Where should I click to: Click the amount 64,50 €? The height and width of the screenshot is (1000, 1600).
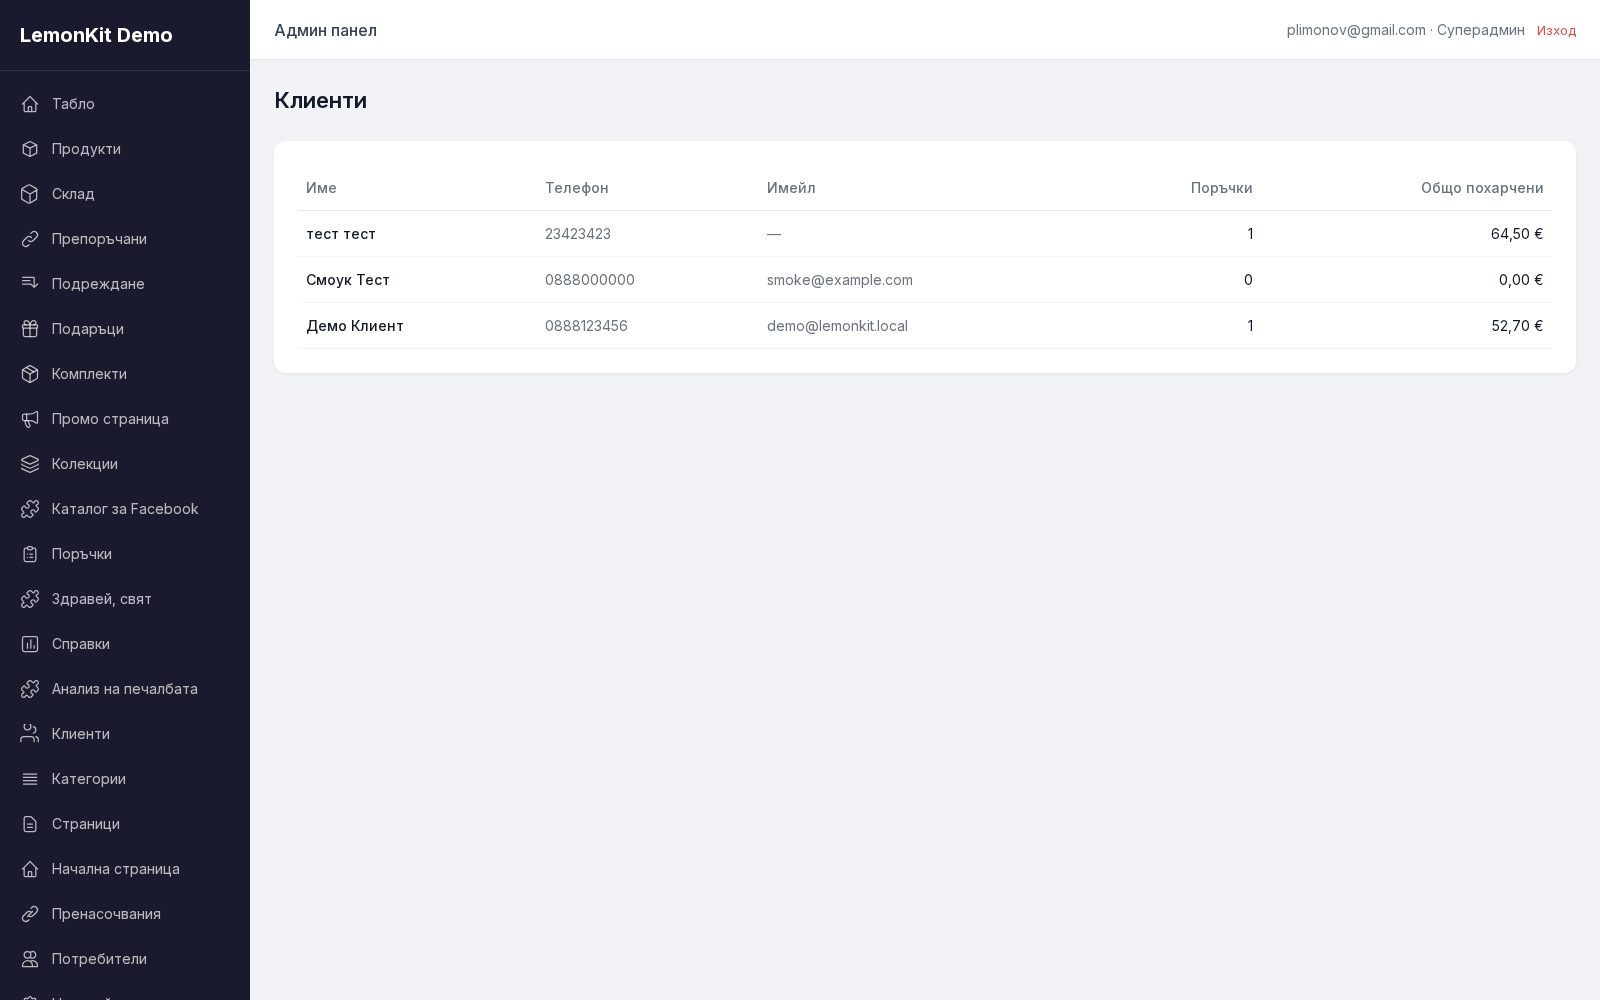(1517, 234)
